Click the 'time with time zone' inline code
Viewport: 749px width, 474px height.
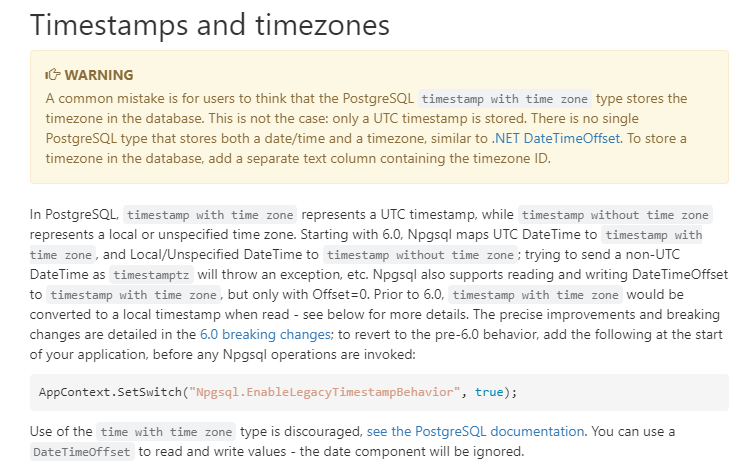tap(166, 432)
